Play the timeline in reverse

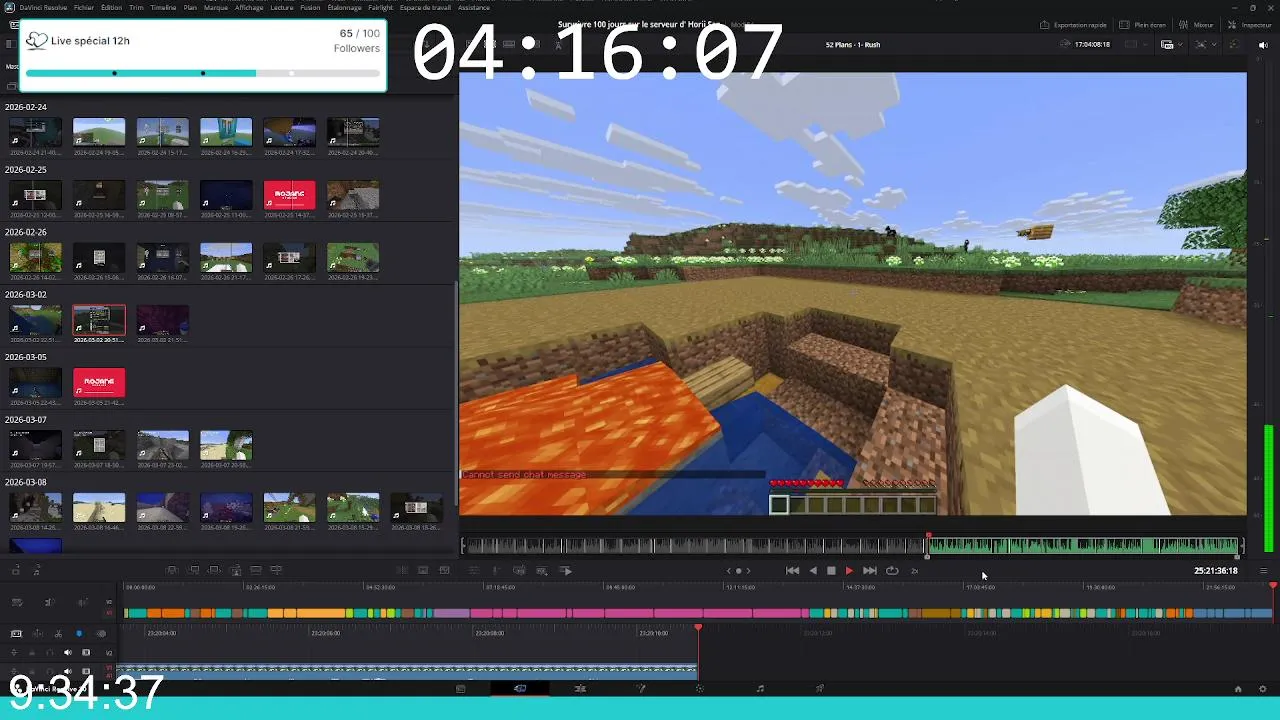coord(812,571)
